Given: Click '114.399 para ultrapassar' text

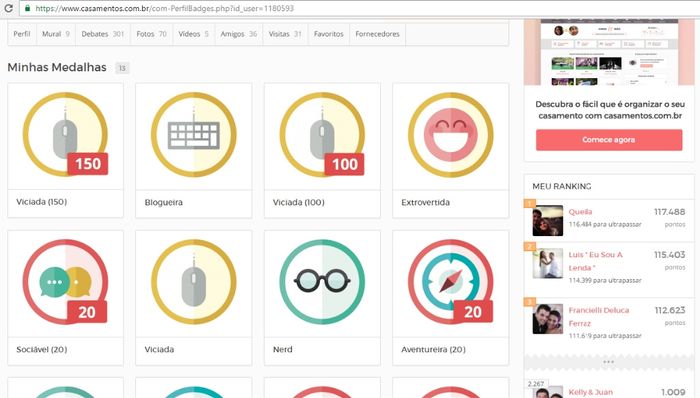Looking at the screenshot, I should click(x=605, y=280).
